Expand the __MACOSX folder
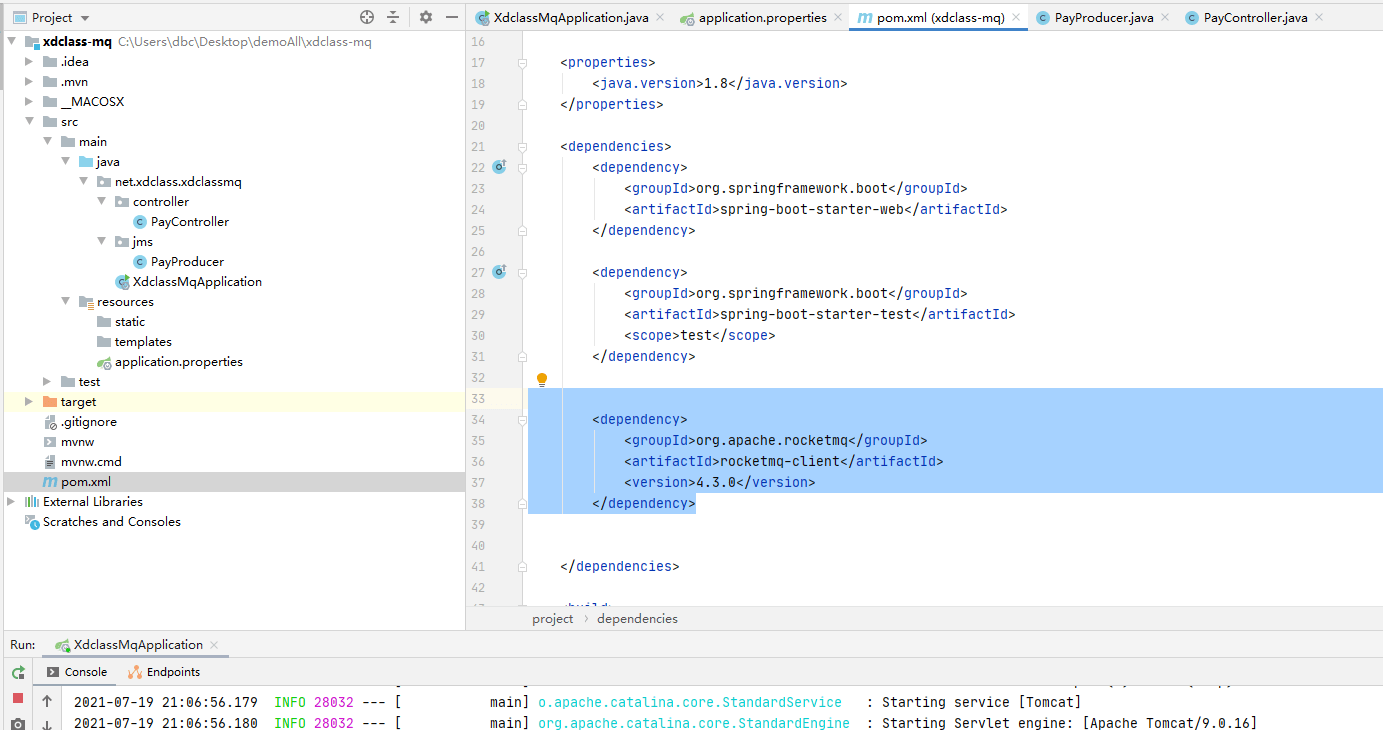This screenshot has width=1383, height=730. tap(30, 102)
